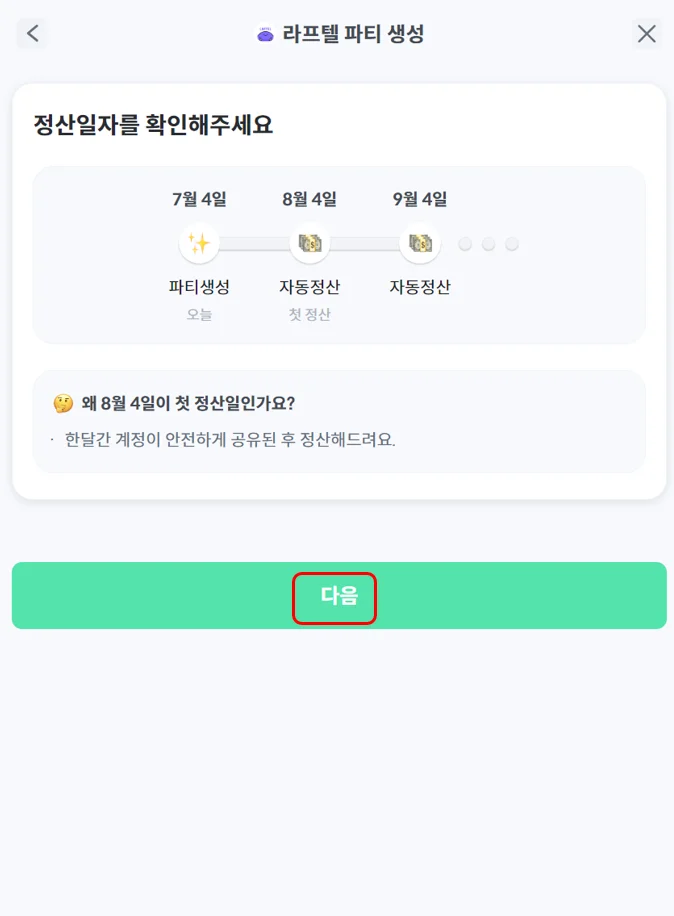674x916 pixels.
Task: Click the three dots after 9월 4일
Action: click(x=488, y=244)
